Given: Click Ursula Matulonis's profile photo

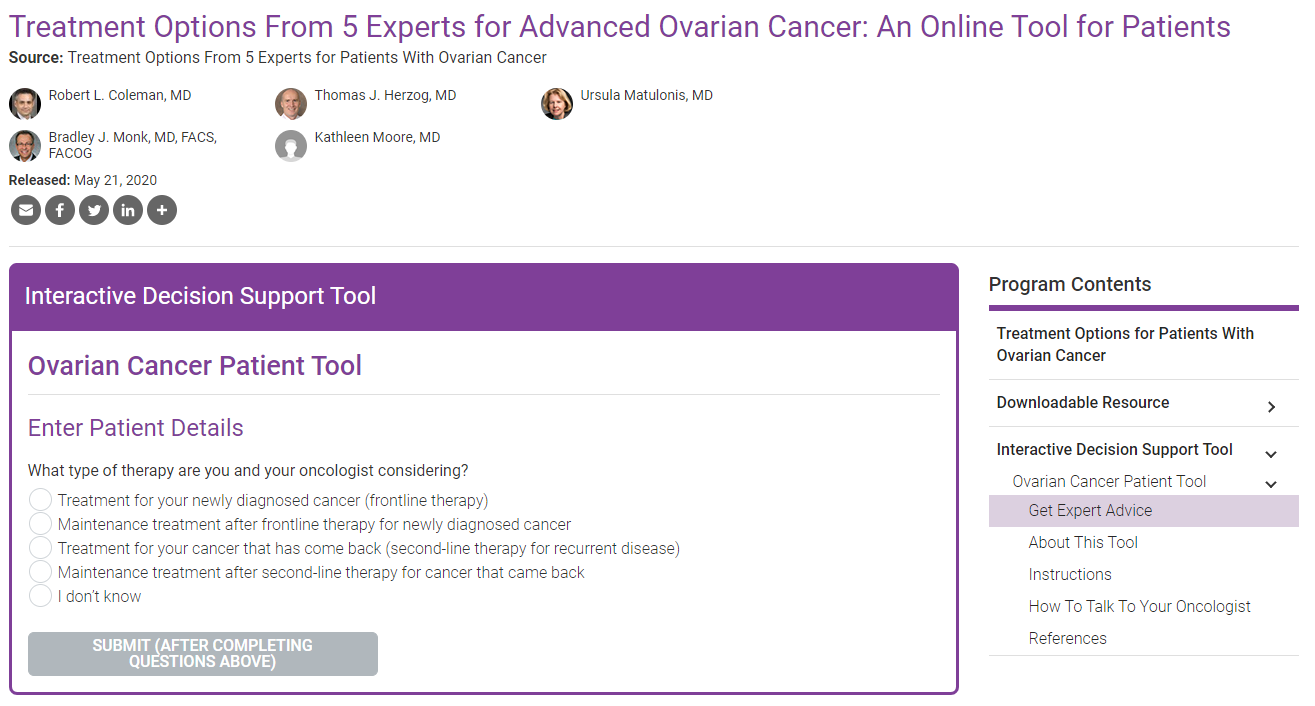Looking at the screenshot, I should [x=557, y=104].
